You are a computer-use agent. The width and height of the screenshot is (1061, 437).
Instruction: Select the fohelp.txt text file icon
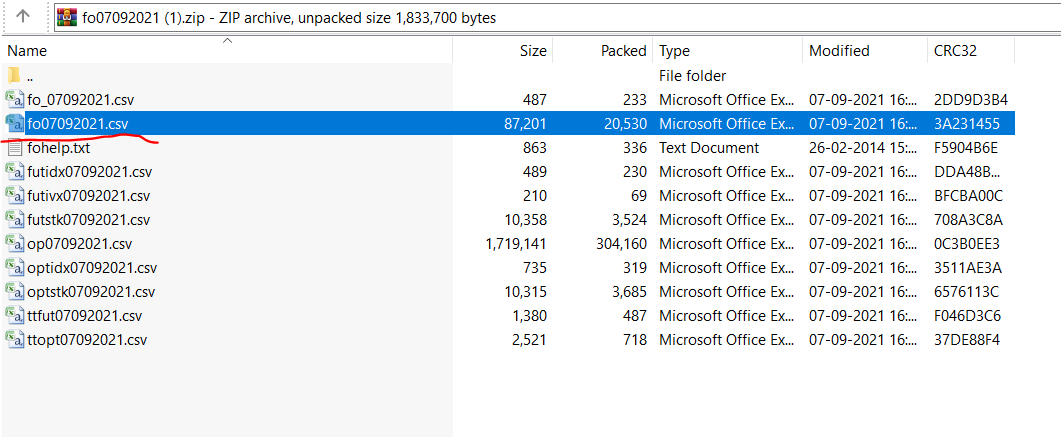[x=15, y=147]
